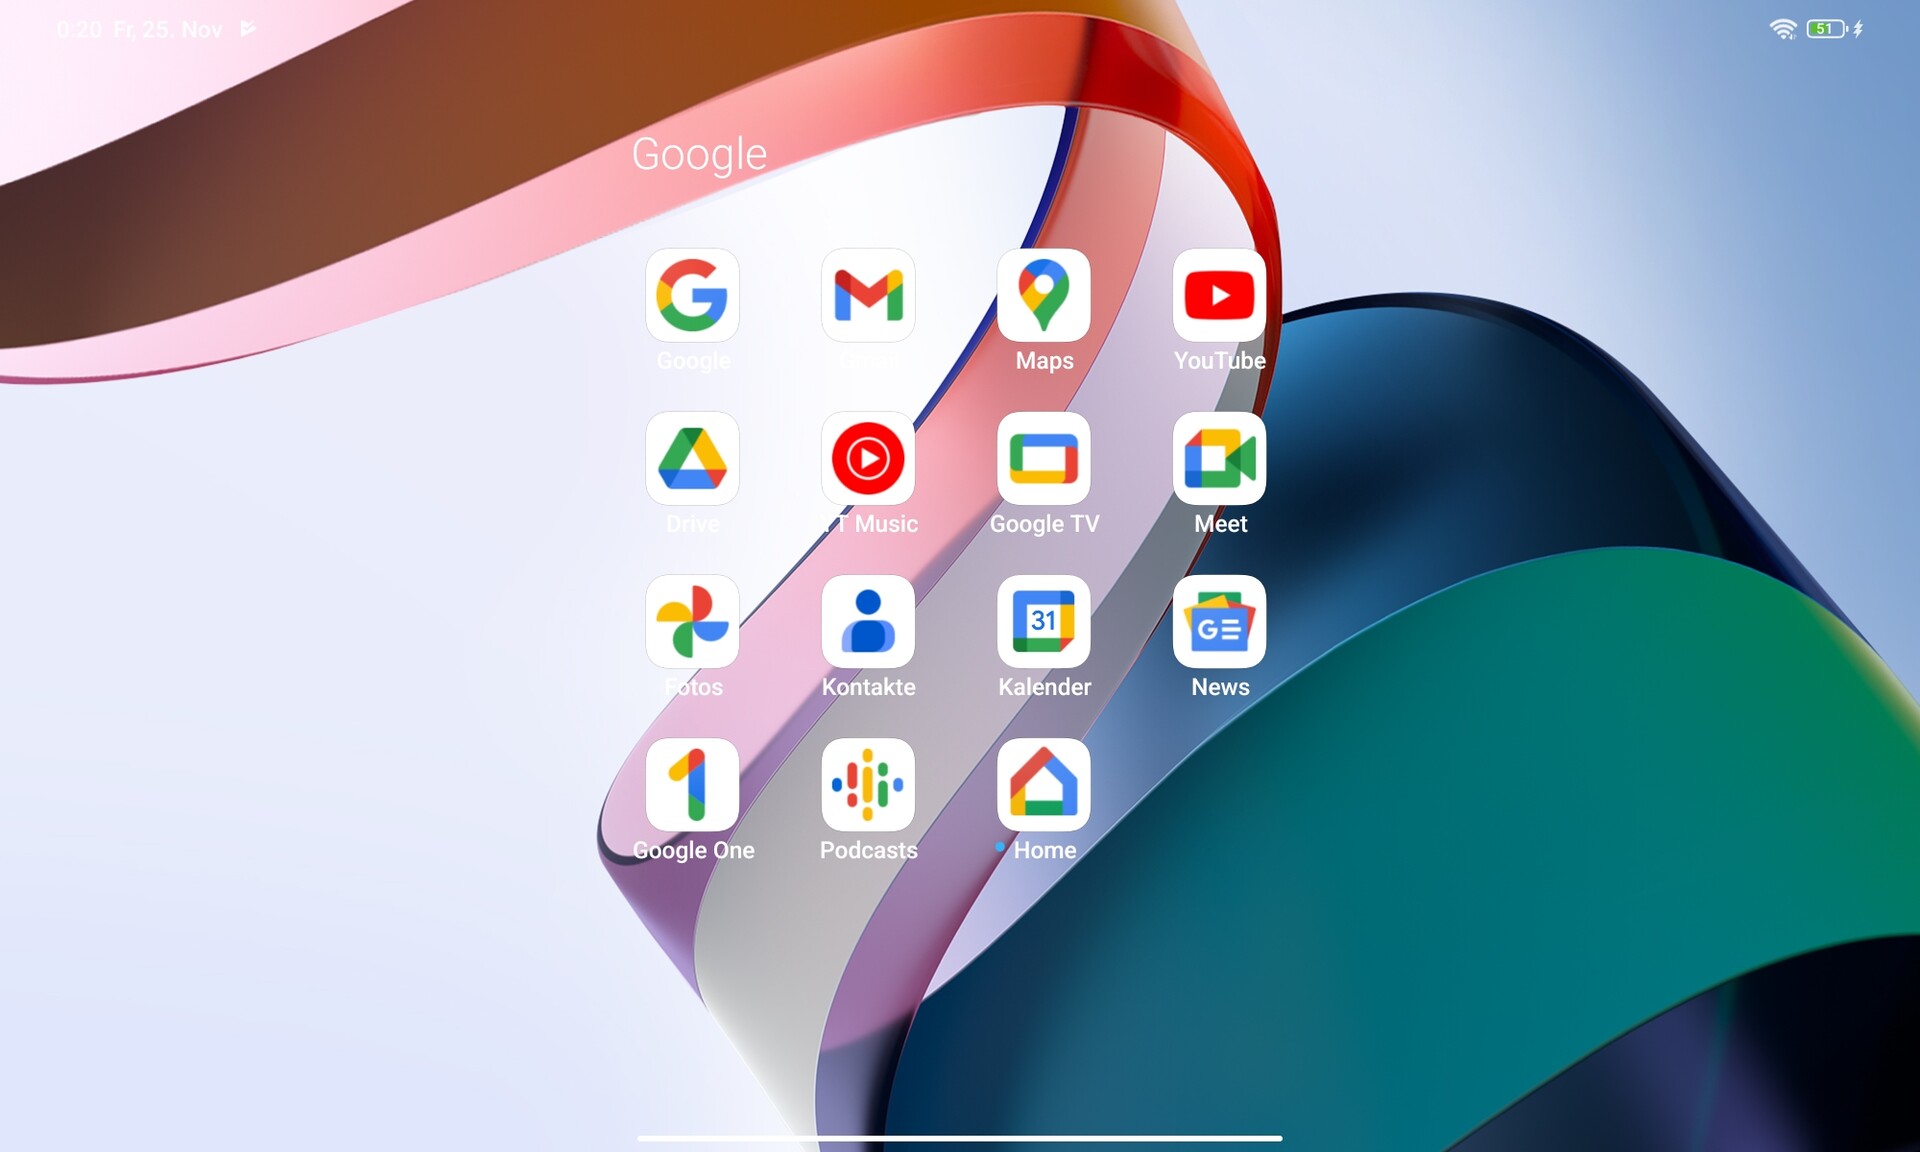Image resolution: width=1920 pixels, height=1152 pixels.
Task: Launch the Google One app
Action: (692, 784)
